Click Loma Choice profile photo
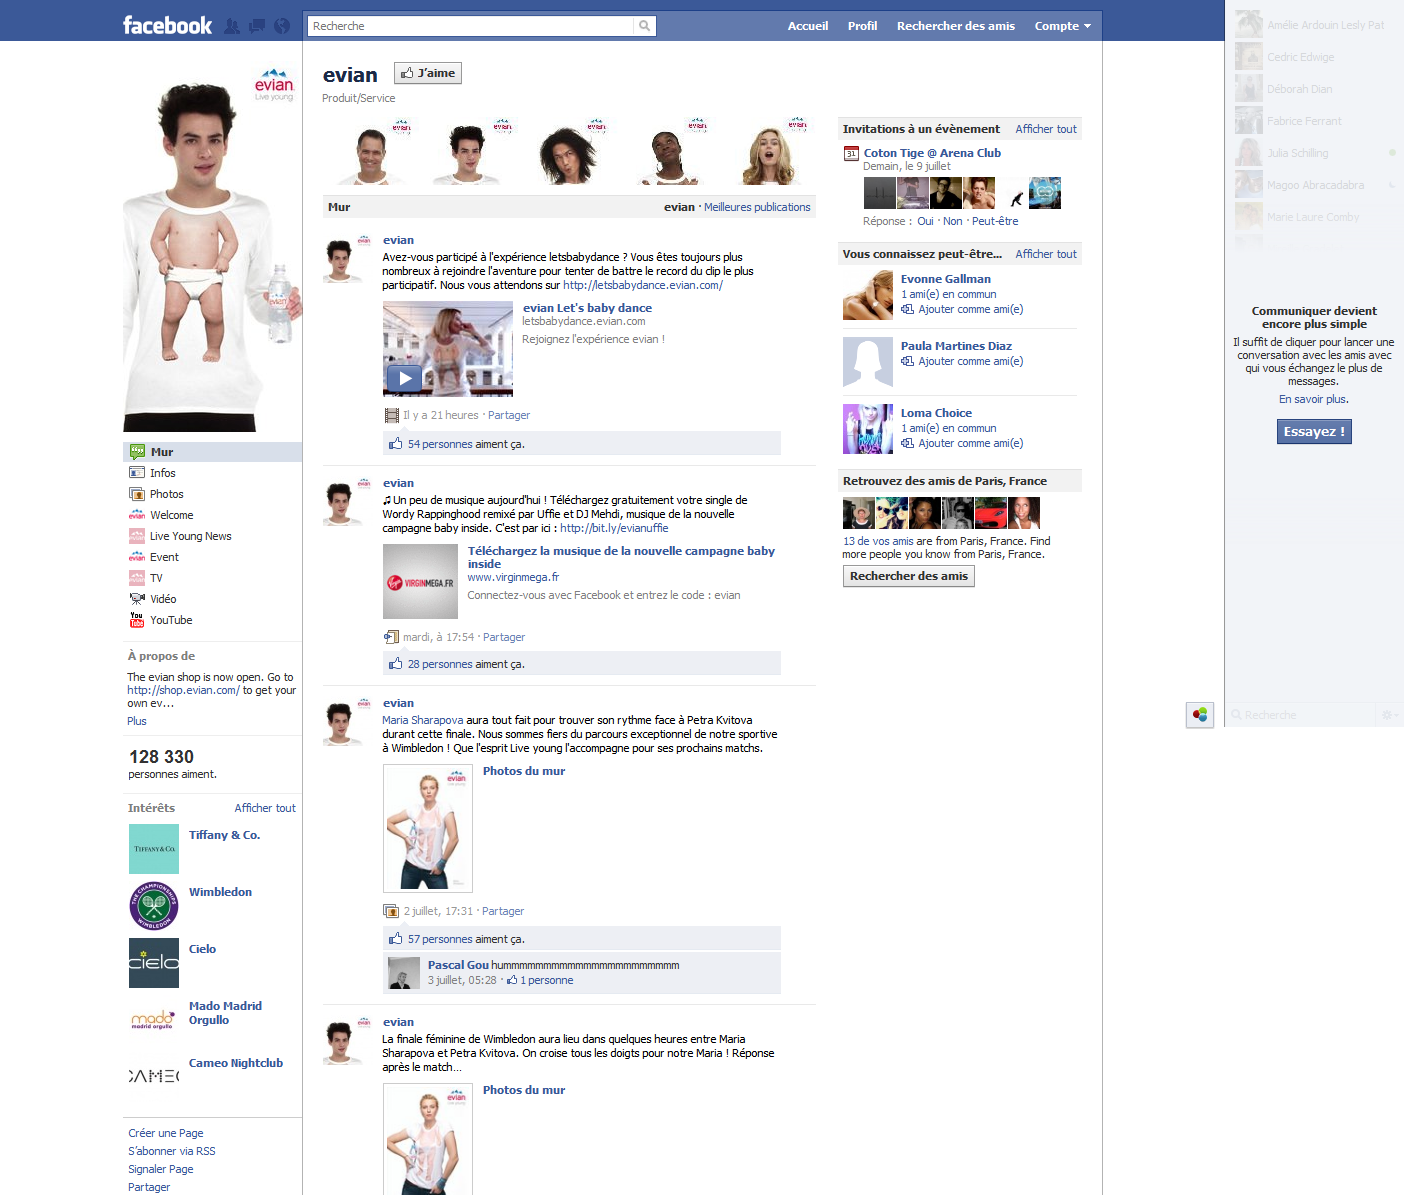The image size is (1404, 1195). (868, 429)
